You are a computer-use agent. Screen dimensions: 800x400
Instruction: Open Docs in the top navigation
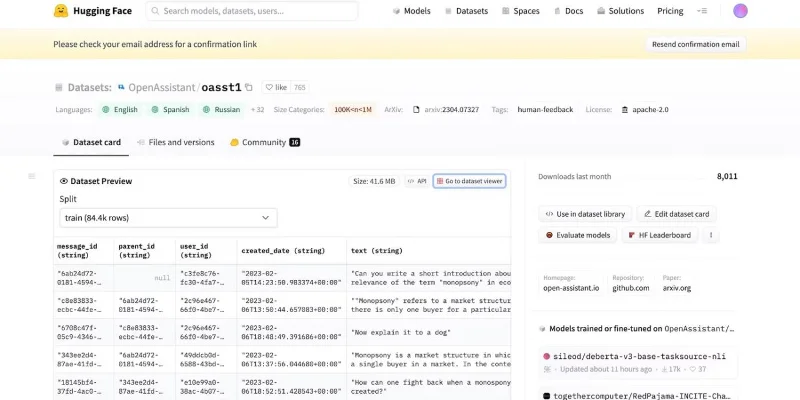coord(569,11)
